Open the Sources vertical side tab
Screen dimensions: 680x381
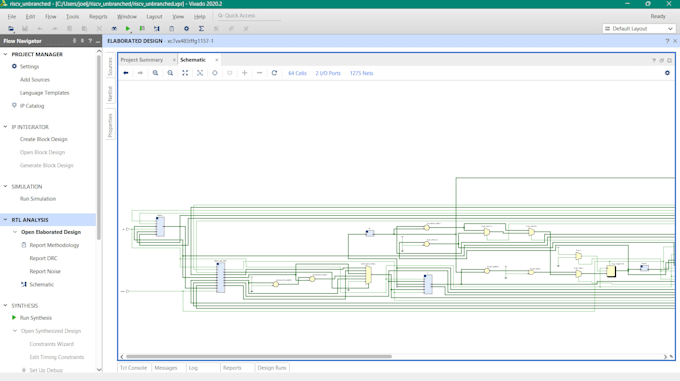coord(110,66)
